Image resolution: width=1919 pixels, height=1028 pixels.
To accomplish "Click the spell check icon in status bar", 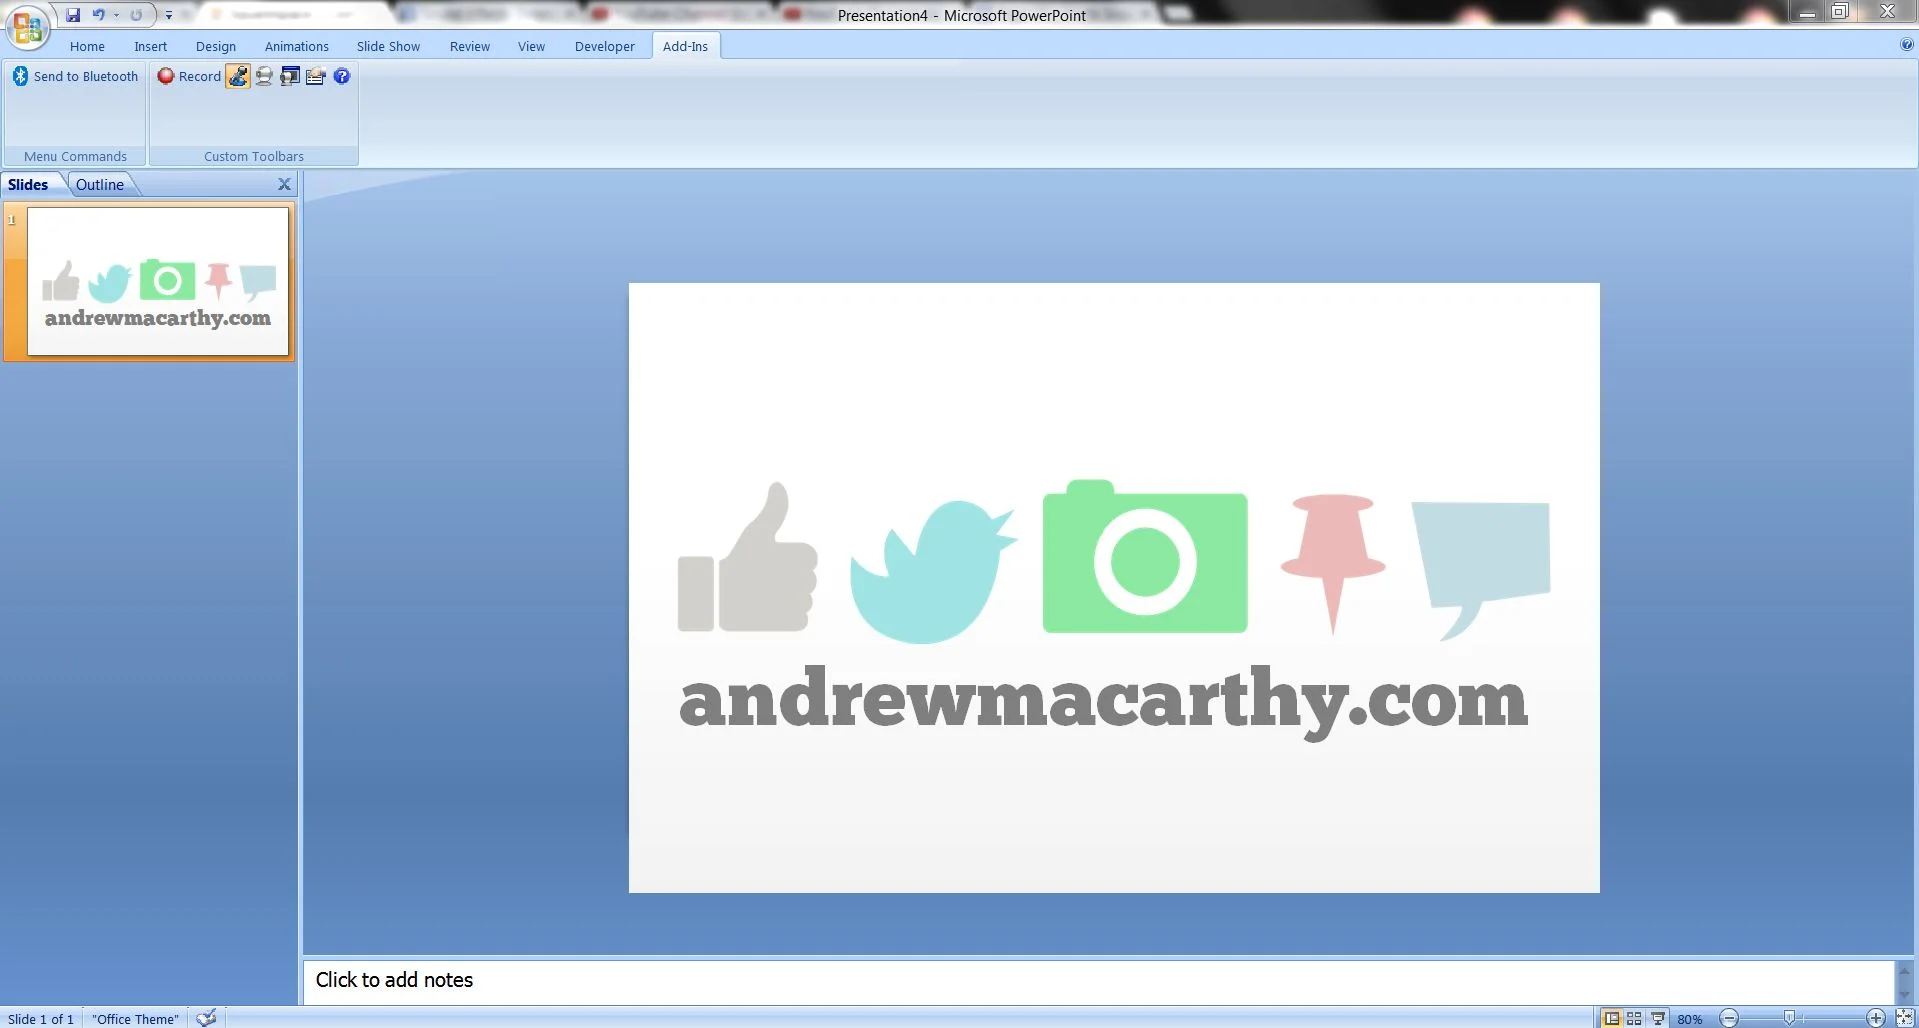I will [207, 1018].
